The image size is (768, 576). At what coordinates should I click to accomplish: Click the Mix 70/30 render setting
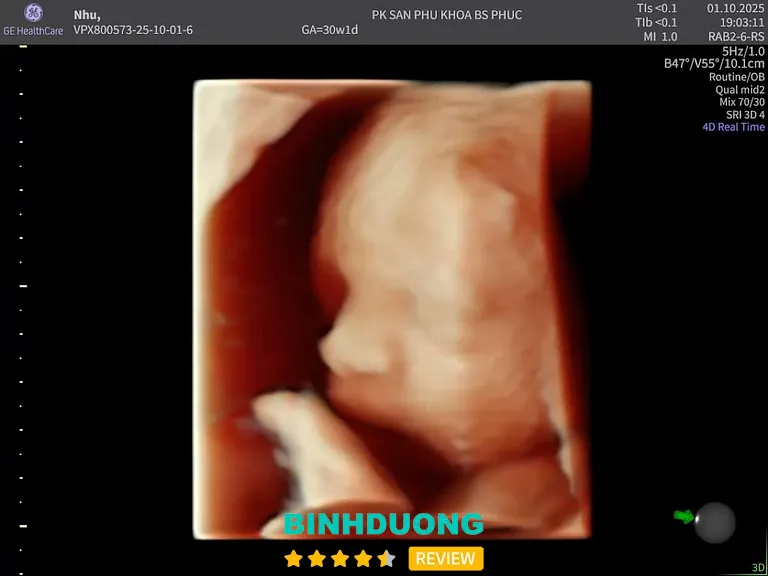click(x=740, y=102)
